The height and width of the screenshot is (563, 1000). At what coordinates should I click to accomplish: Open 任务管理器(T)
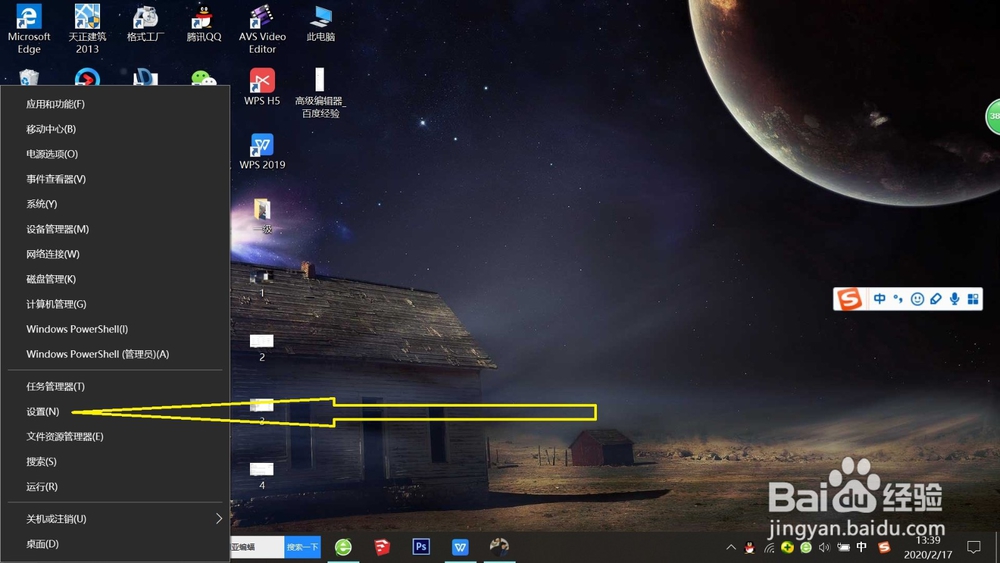tap(115, 386)
